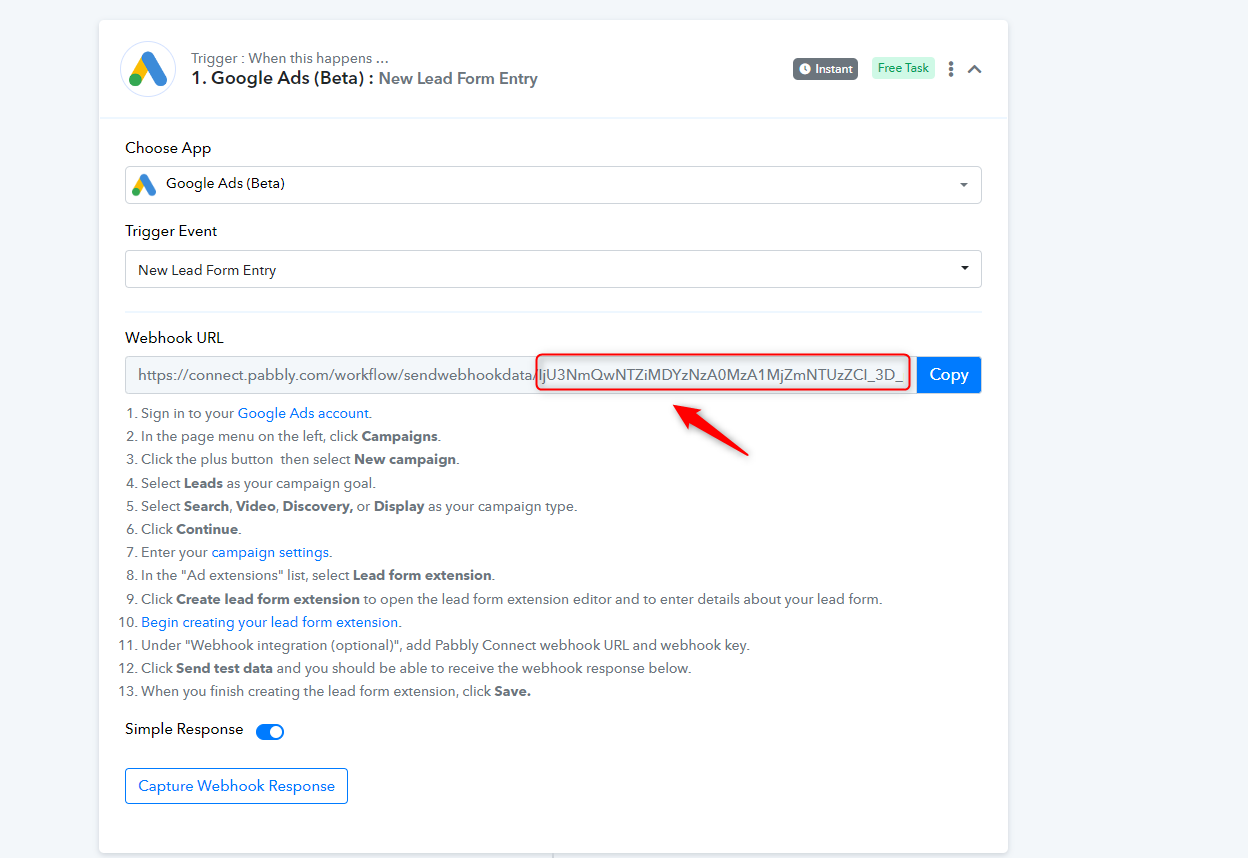This screenshot has height=858, width=1248.
Task: Click Capture Webhook Response button
Action: (236, 786)
